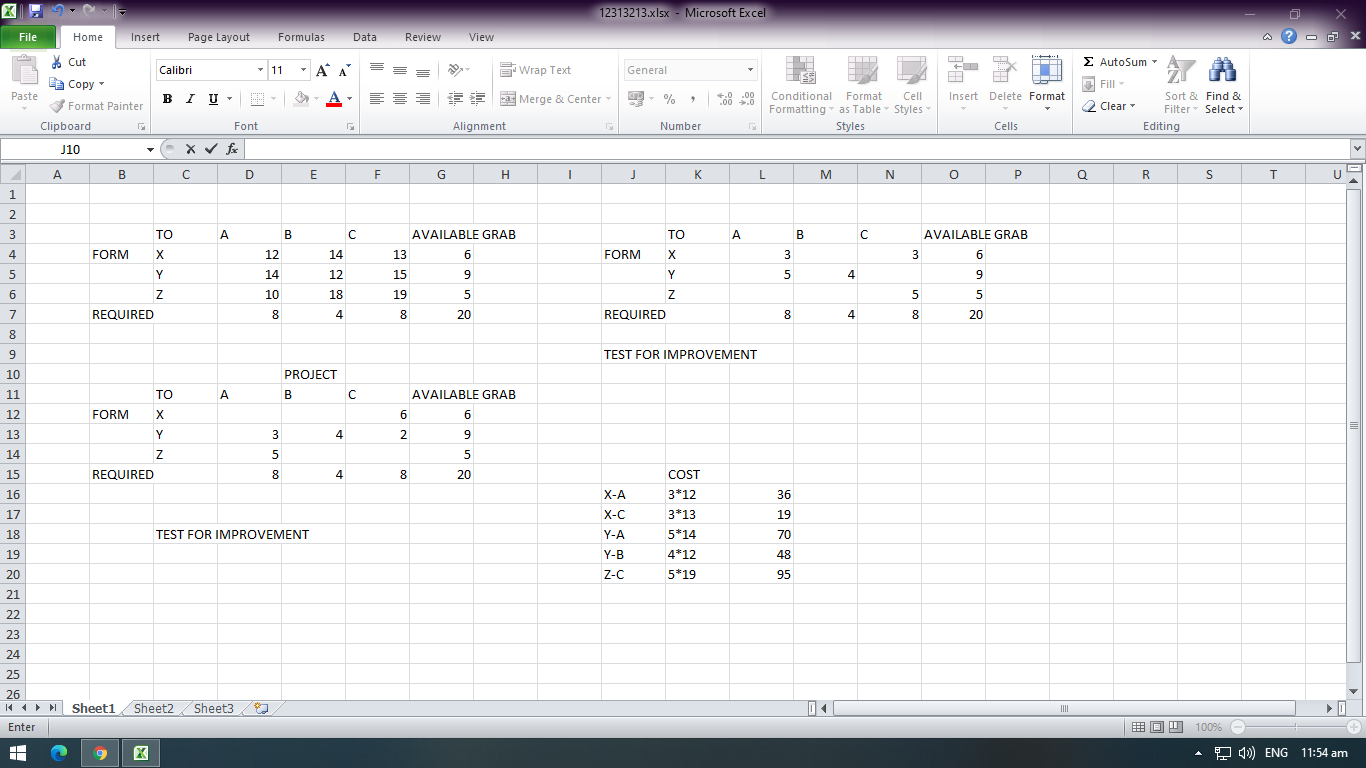Open the Fill Color dropdown arrow
1366x768 pixels.
316,99
